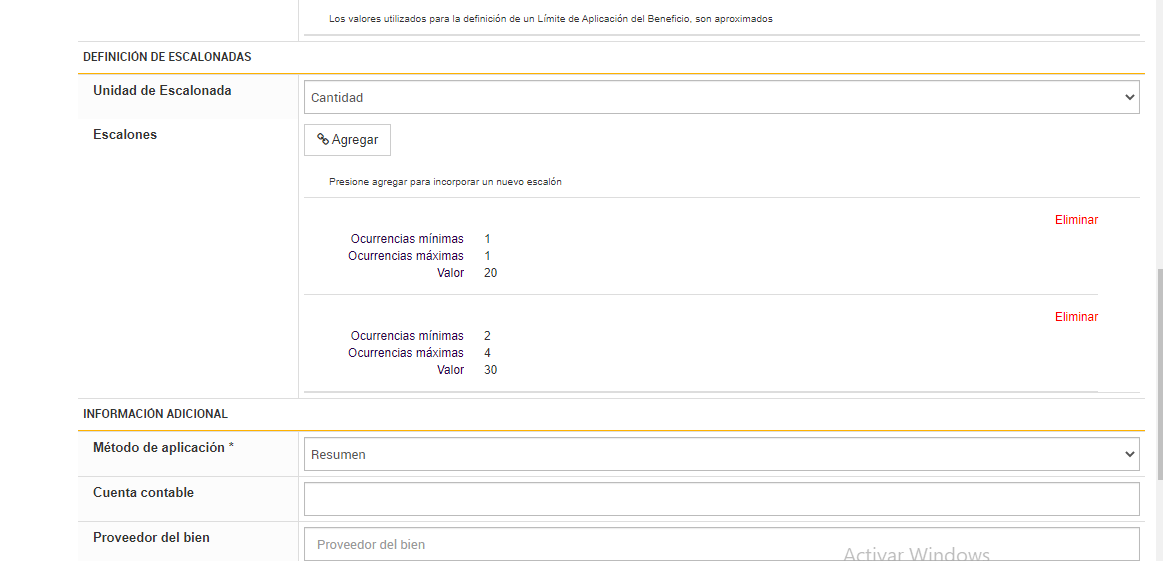Click the Valor 20 in the first step
1163x561 pixels.
[490, 273]
